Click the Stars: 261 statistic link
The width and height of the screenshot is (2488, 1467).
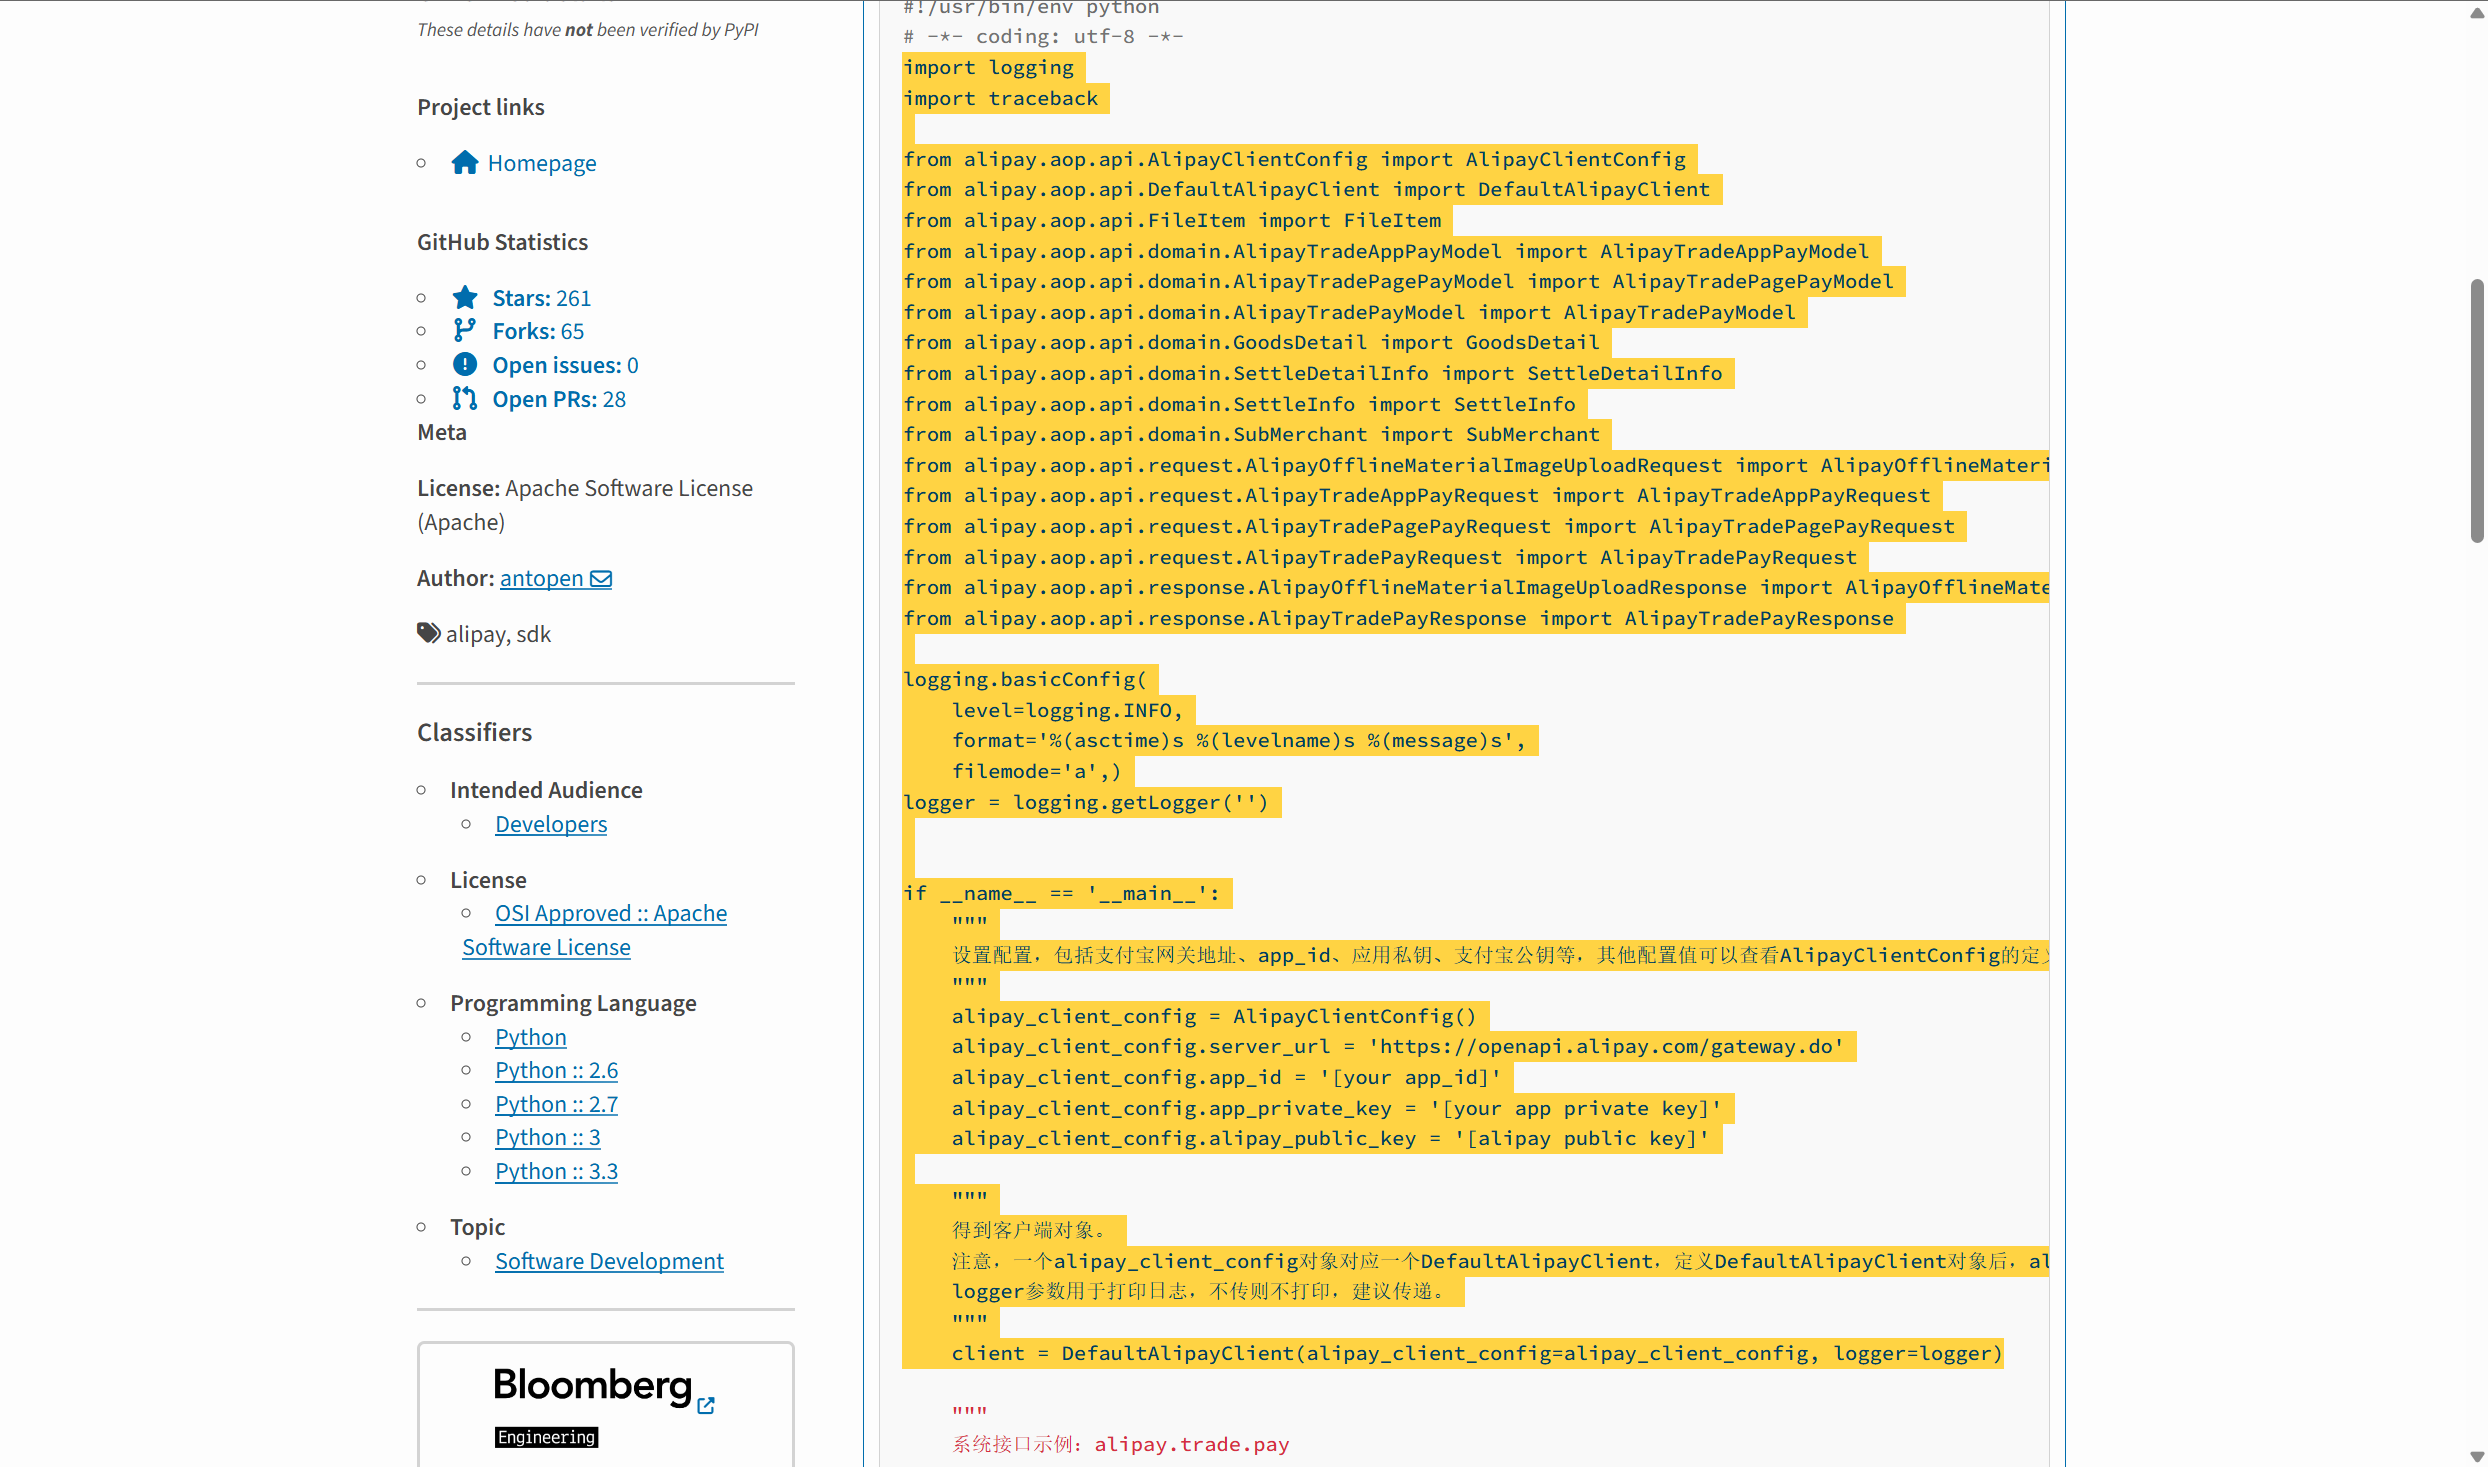[x=541, y=298]
